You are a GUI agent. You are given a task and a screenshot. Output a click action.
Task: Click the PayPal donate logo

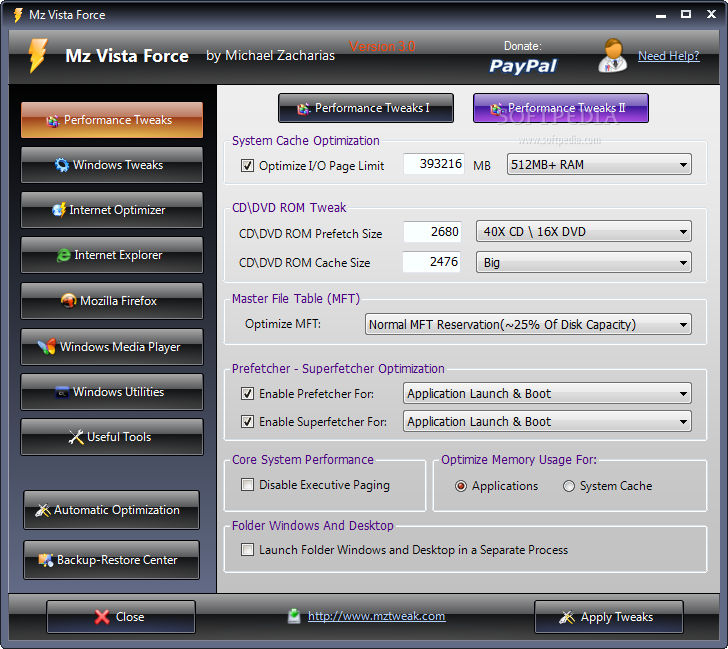click(x=523, y=66)
